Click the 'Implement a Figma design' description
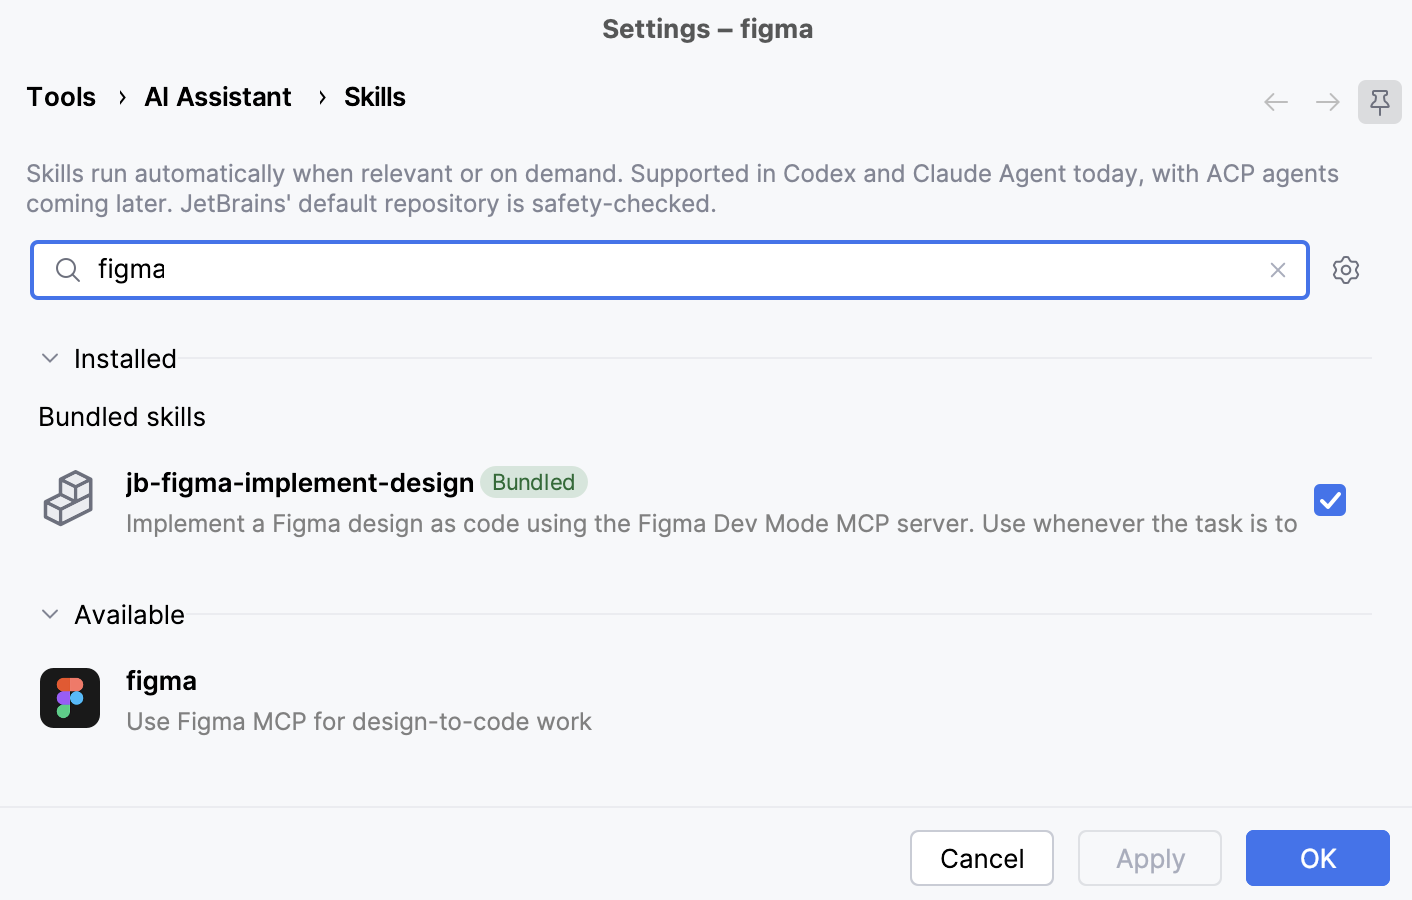1412x900 pixels. click(x=712, y=523)
